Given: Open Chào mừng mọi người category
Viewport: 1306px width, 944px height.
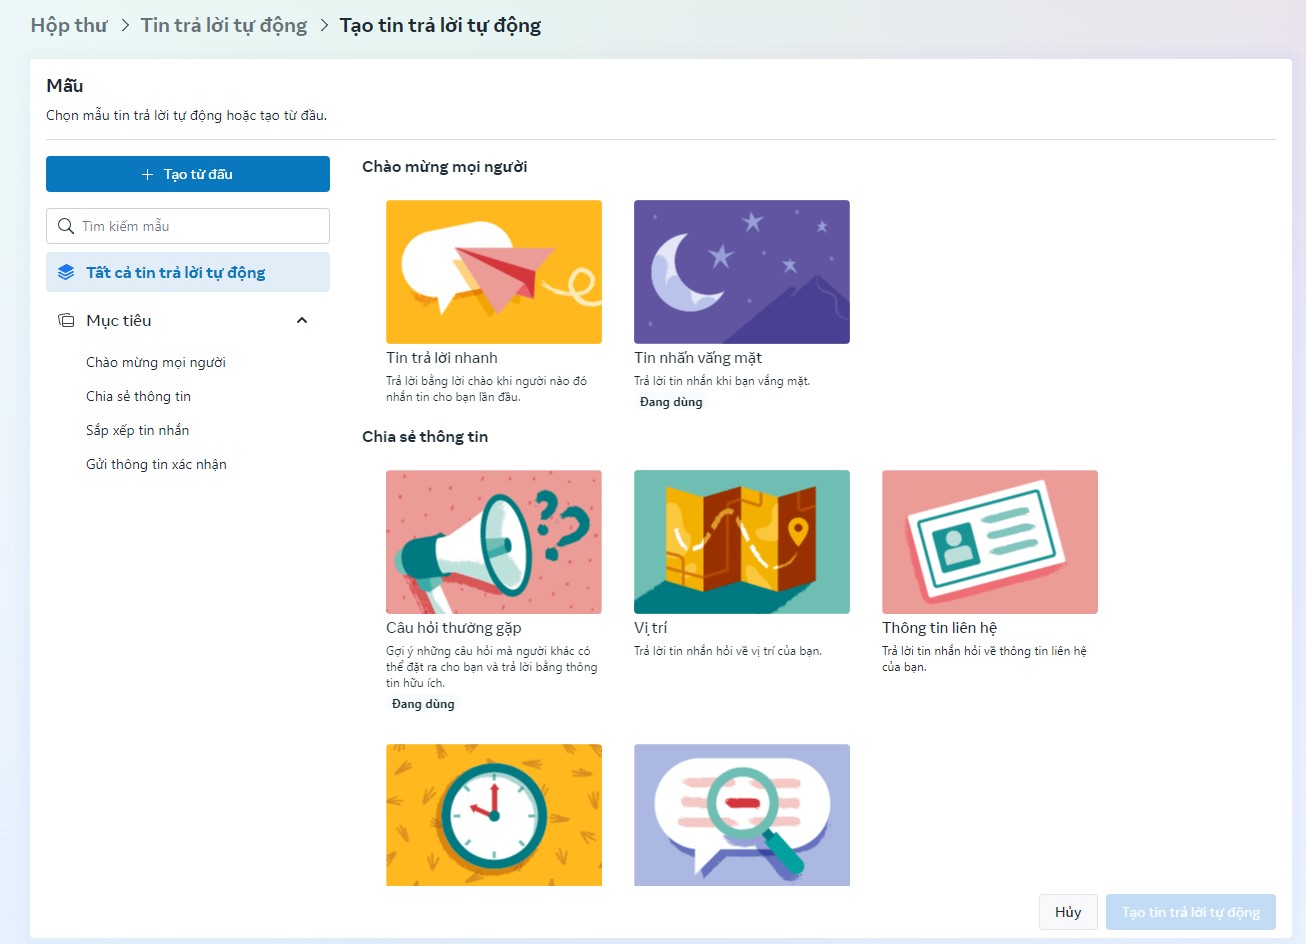Looking at the screenshot, I should (156, 362).
